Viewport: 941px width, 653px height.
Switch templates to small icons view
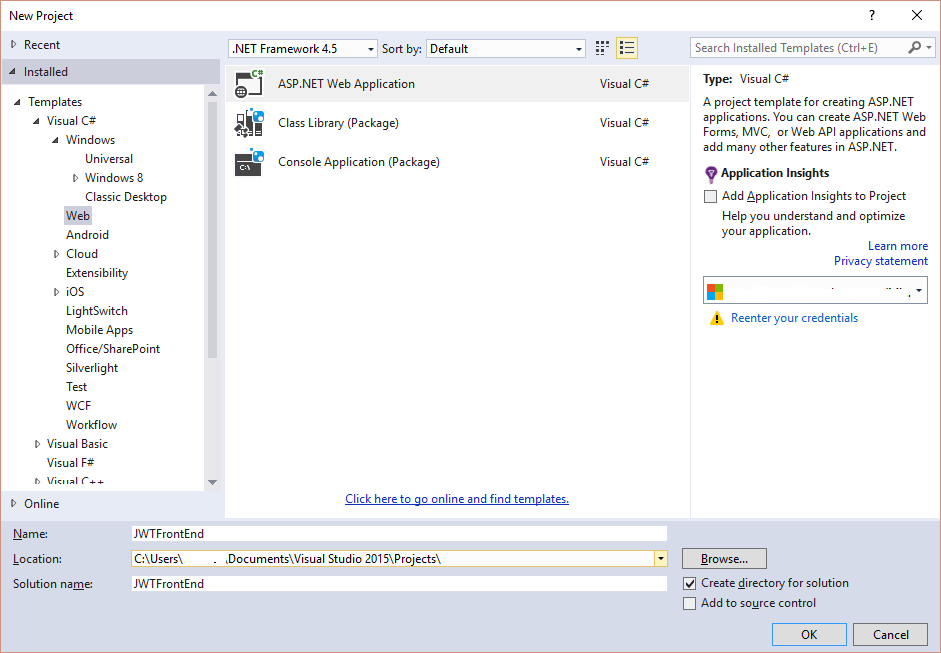click(601, 47)
